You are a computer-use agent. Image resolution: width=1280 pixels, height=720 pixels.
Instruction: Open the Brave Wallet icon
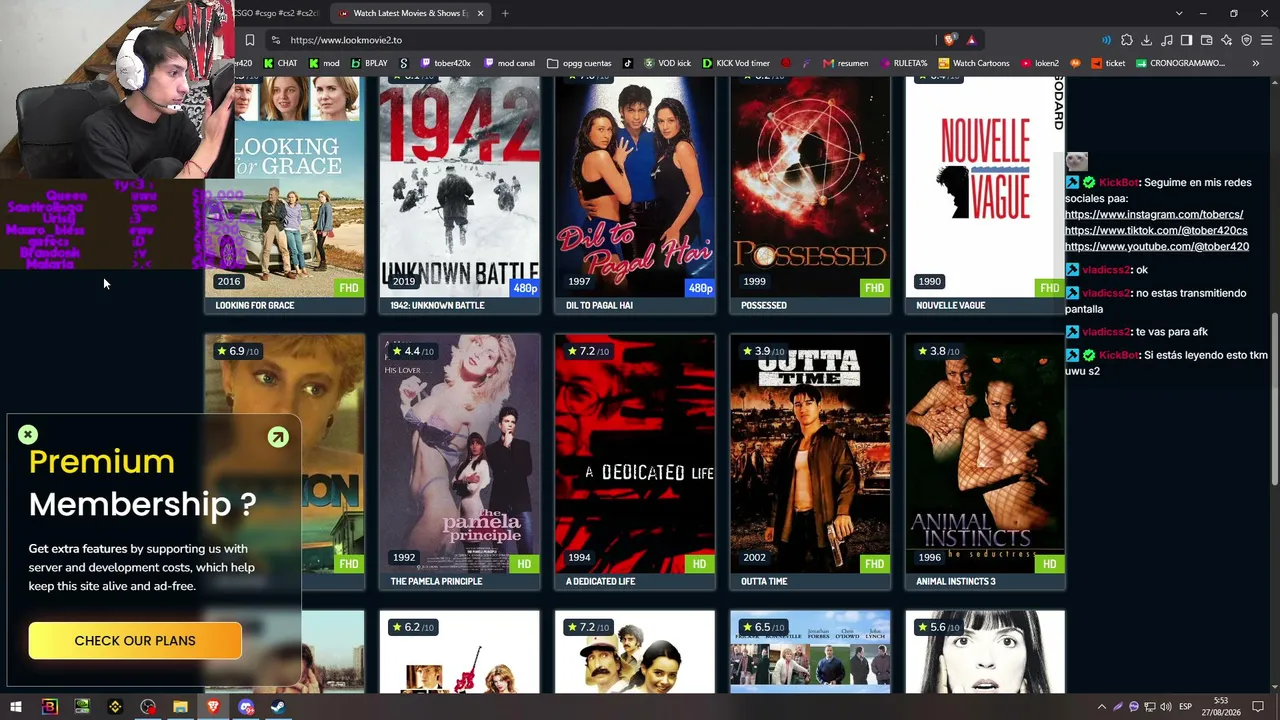coord(1207,40)
